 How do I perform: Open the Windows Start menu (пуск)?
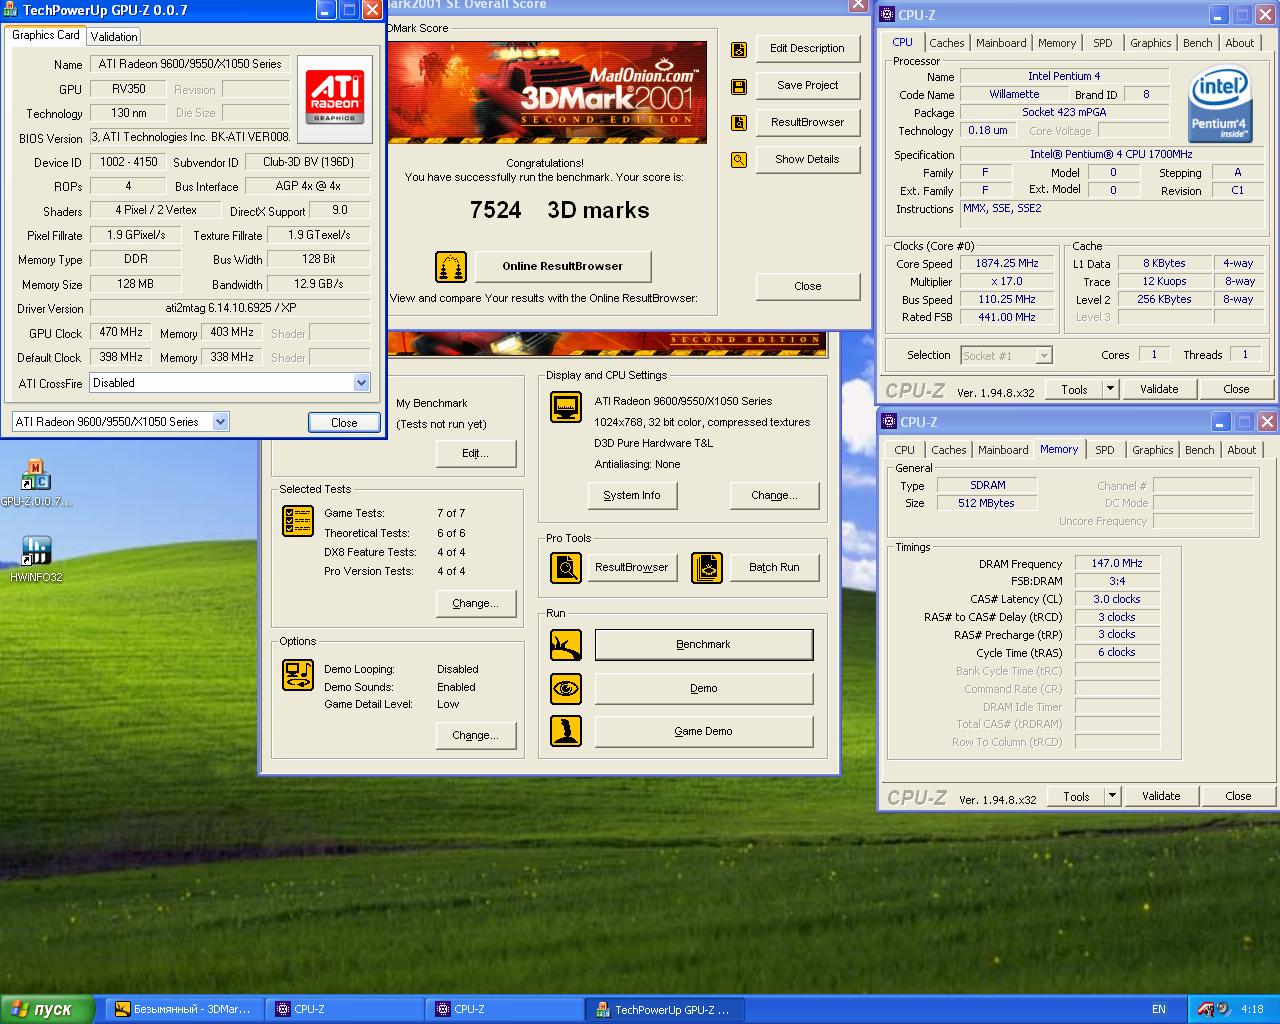(47, 1009)
